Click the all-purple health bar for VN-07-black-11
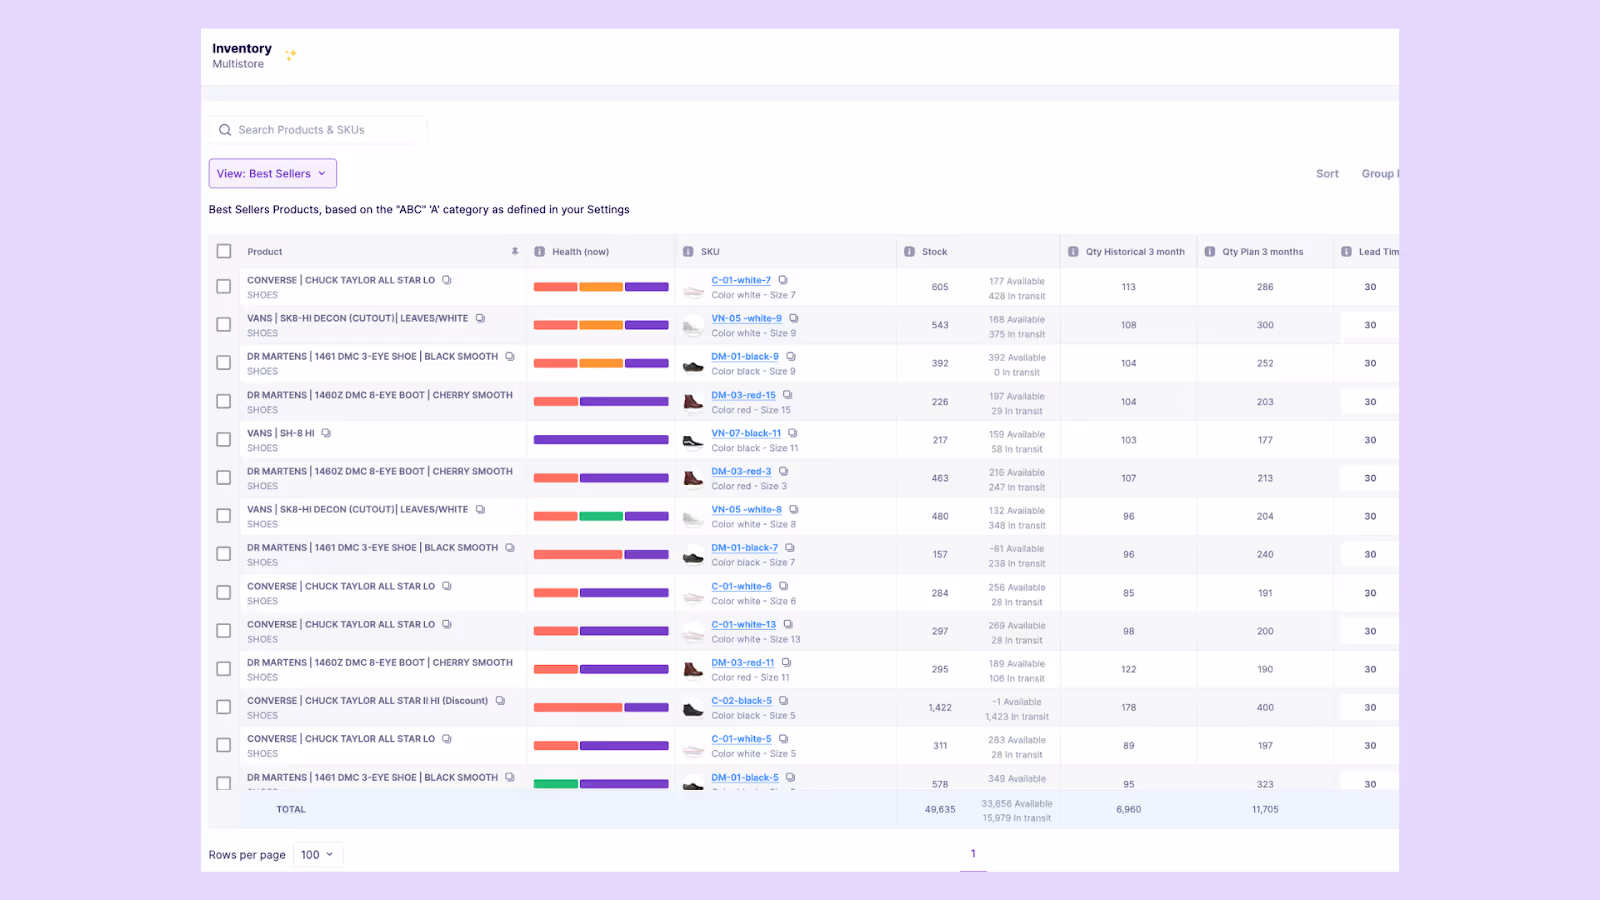Viewport: 1600px width, 900px height. click(x=601, y=440)
